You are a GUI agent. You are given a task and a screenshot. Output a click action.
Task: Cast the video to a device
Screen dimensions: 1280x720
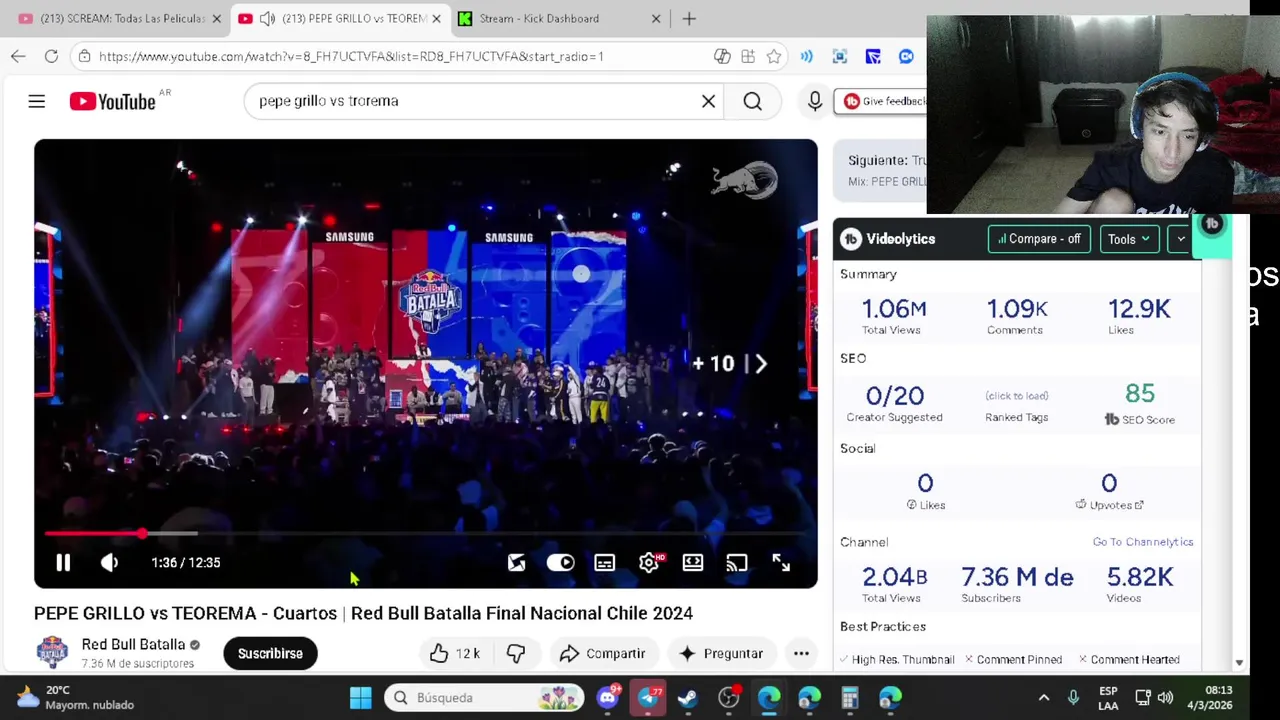click(x=737, y=563)
